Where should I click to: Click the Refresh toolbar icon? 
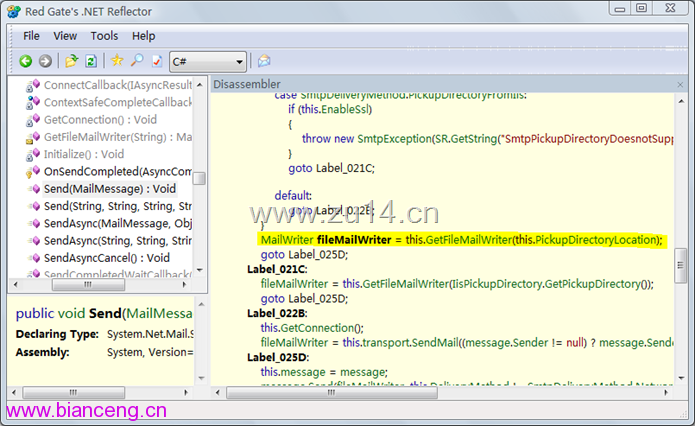(91, 61)
